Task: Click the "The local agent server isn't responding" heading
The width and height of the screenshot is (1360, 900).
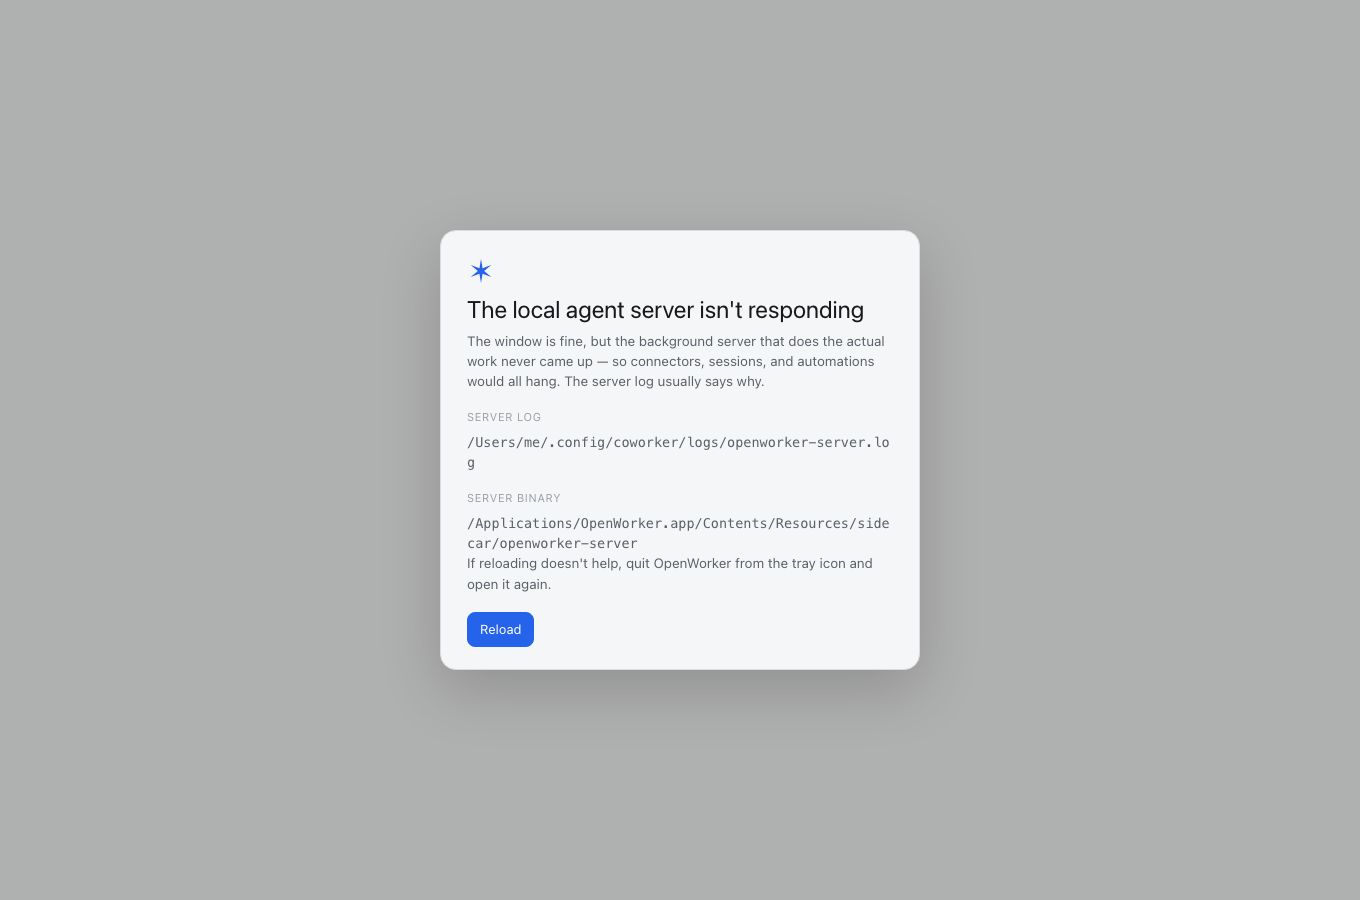Action: (x=665, y=310)
